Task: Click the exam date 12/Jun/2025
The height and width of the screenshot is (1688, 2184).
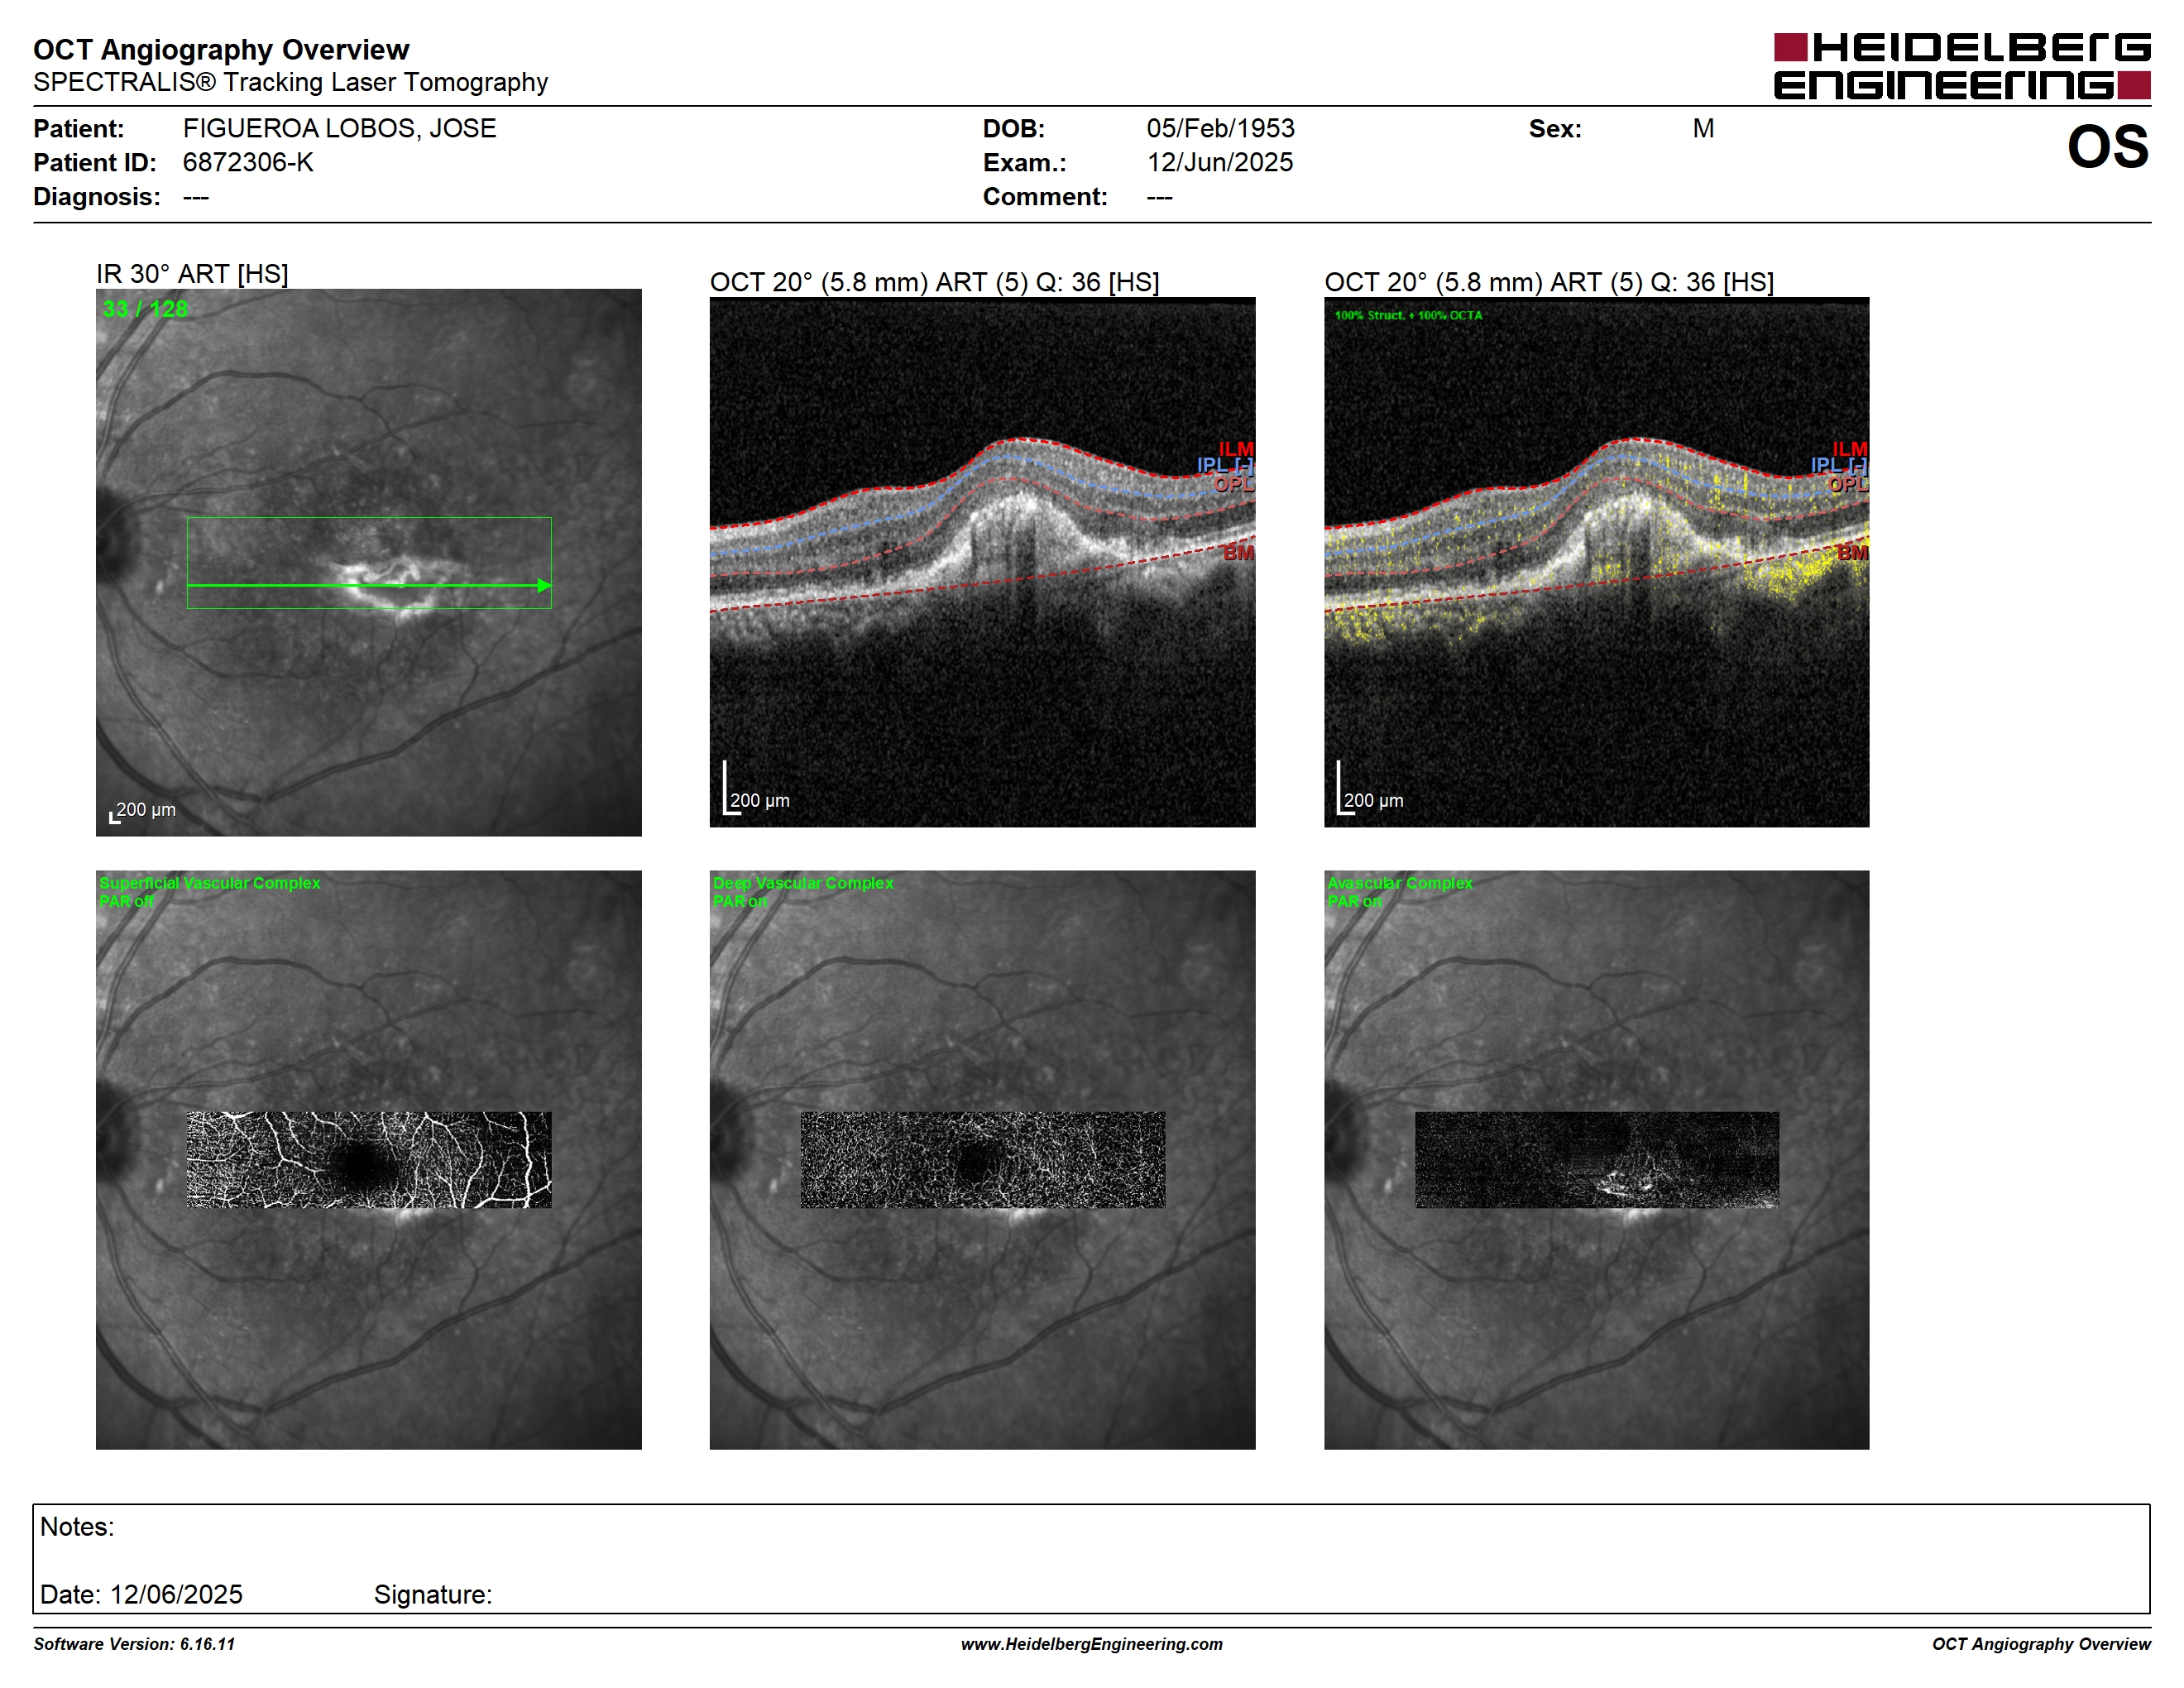Action: click(1219, 162)
